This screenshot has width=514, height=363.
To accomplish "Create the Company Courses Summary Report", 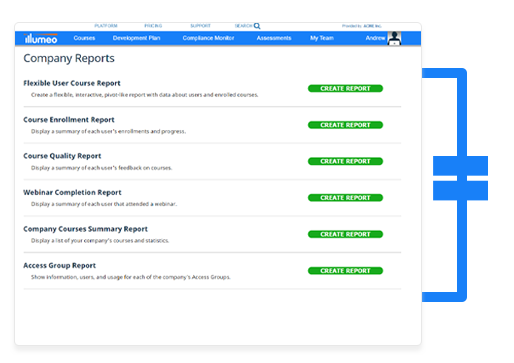I will 345,234.
